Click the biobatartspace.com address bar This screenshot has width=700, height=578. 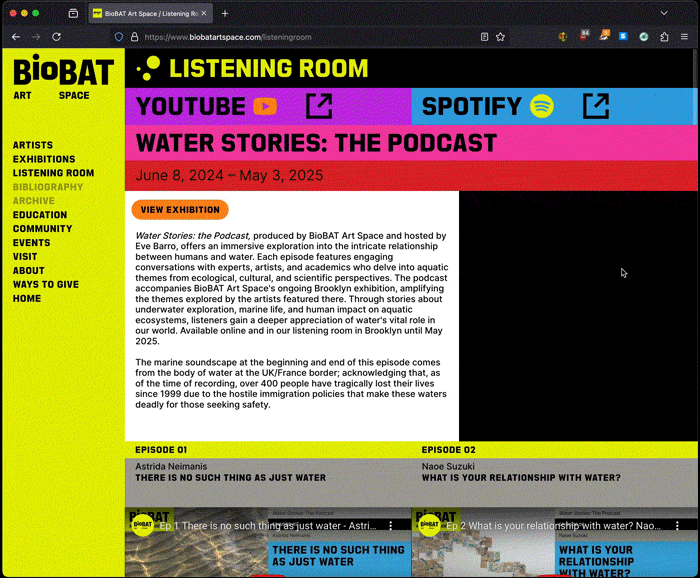300,37
